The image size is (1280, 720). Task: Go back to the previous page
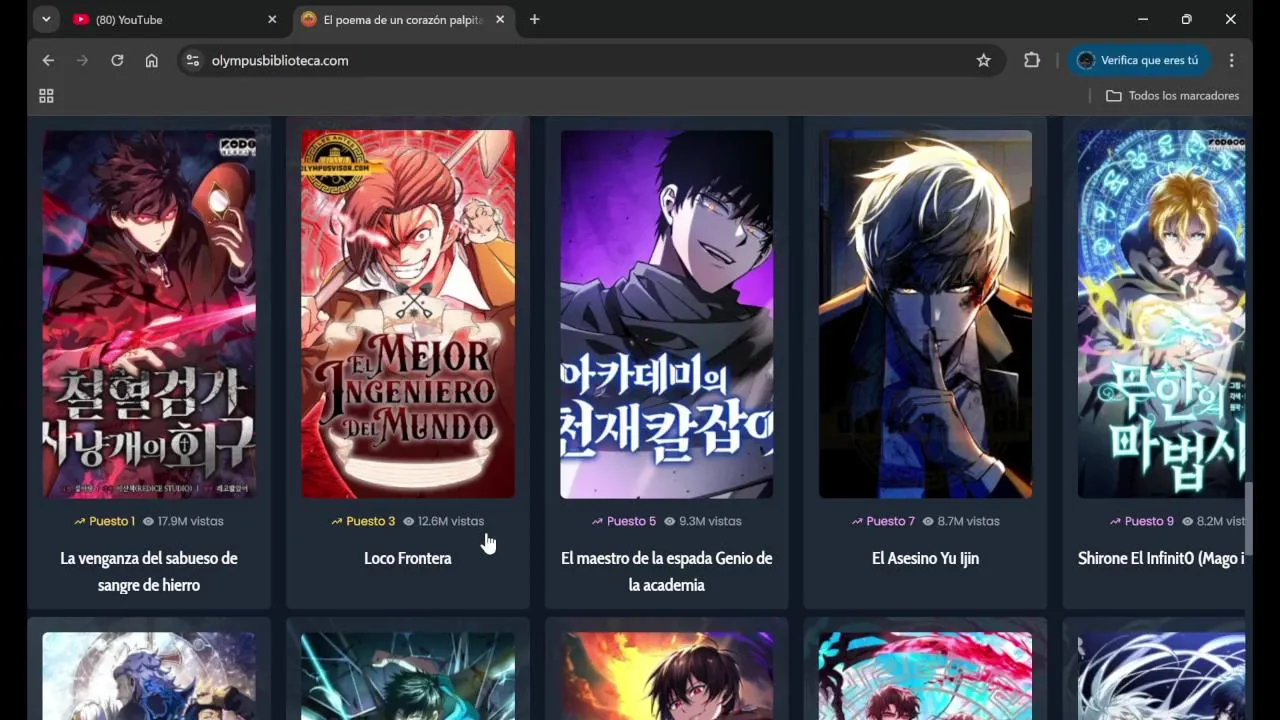pyautogui.click(x=48, y=60)
